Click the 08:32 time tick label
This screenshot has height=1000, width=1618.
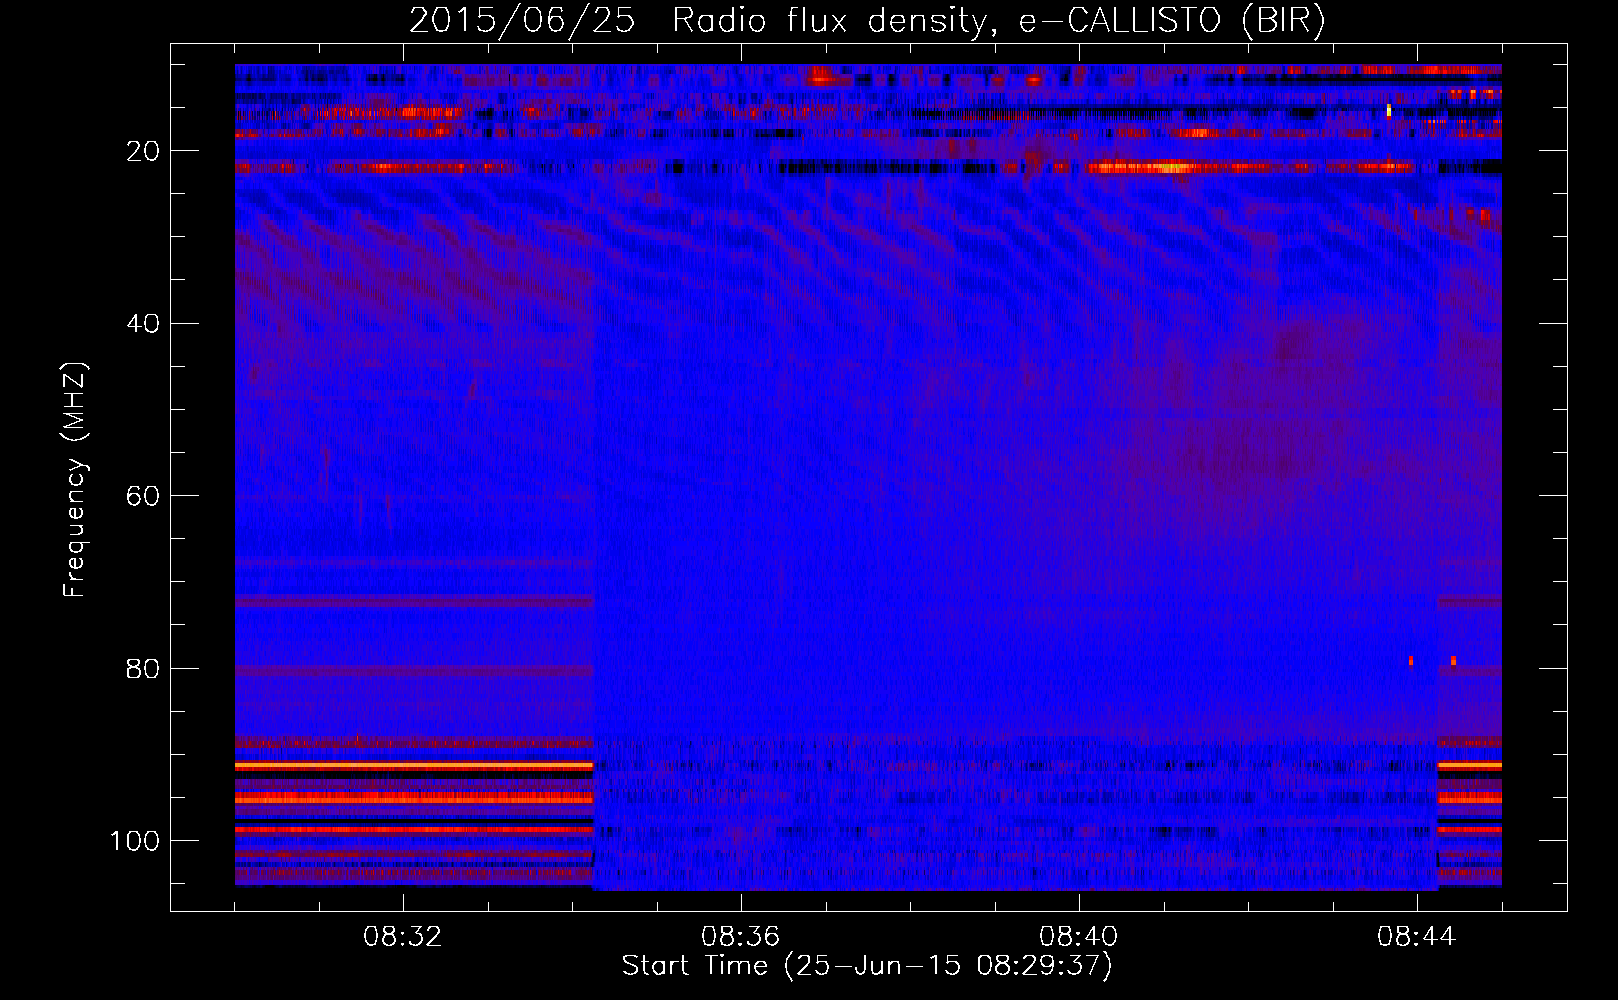(x=403, y=937)
